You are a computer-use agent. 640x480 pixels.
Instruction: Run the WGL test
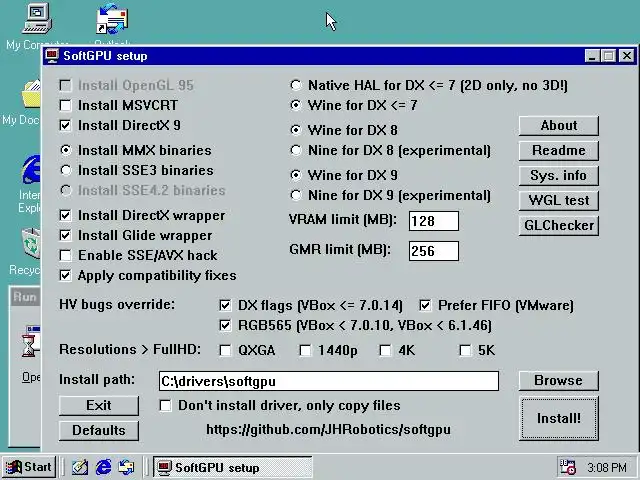[x=559, y=200]
